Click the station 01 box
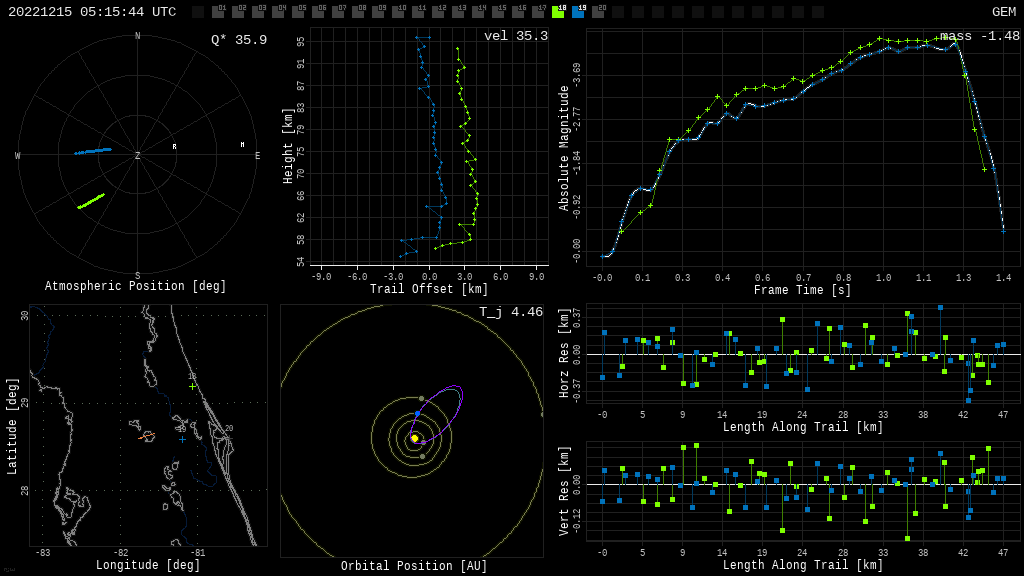 218,12
